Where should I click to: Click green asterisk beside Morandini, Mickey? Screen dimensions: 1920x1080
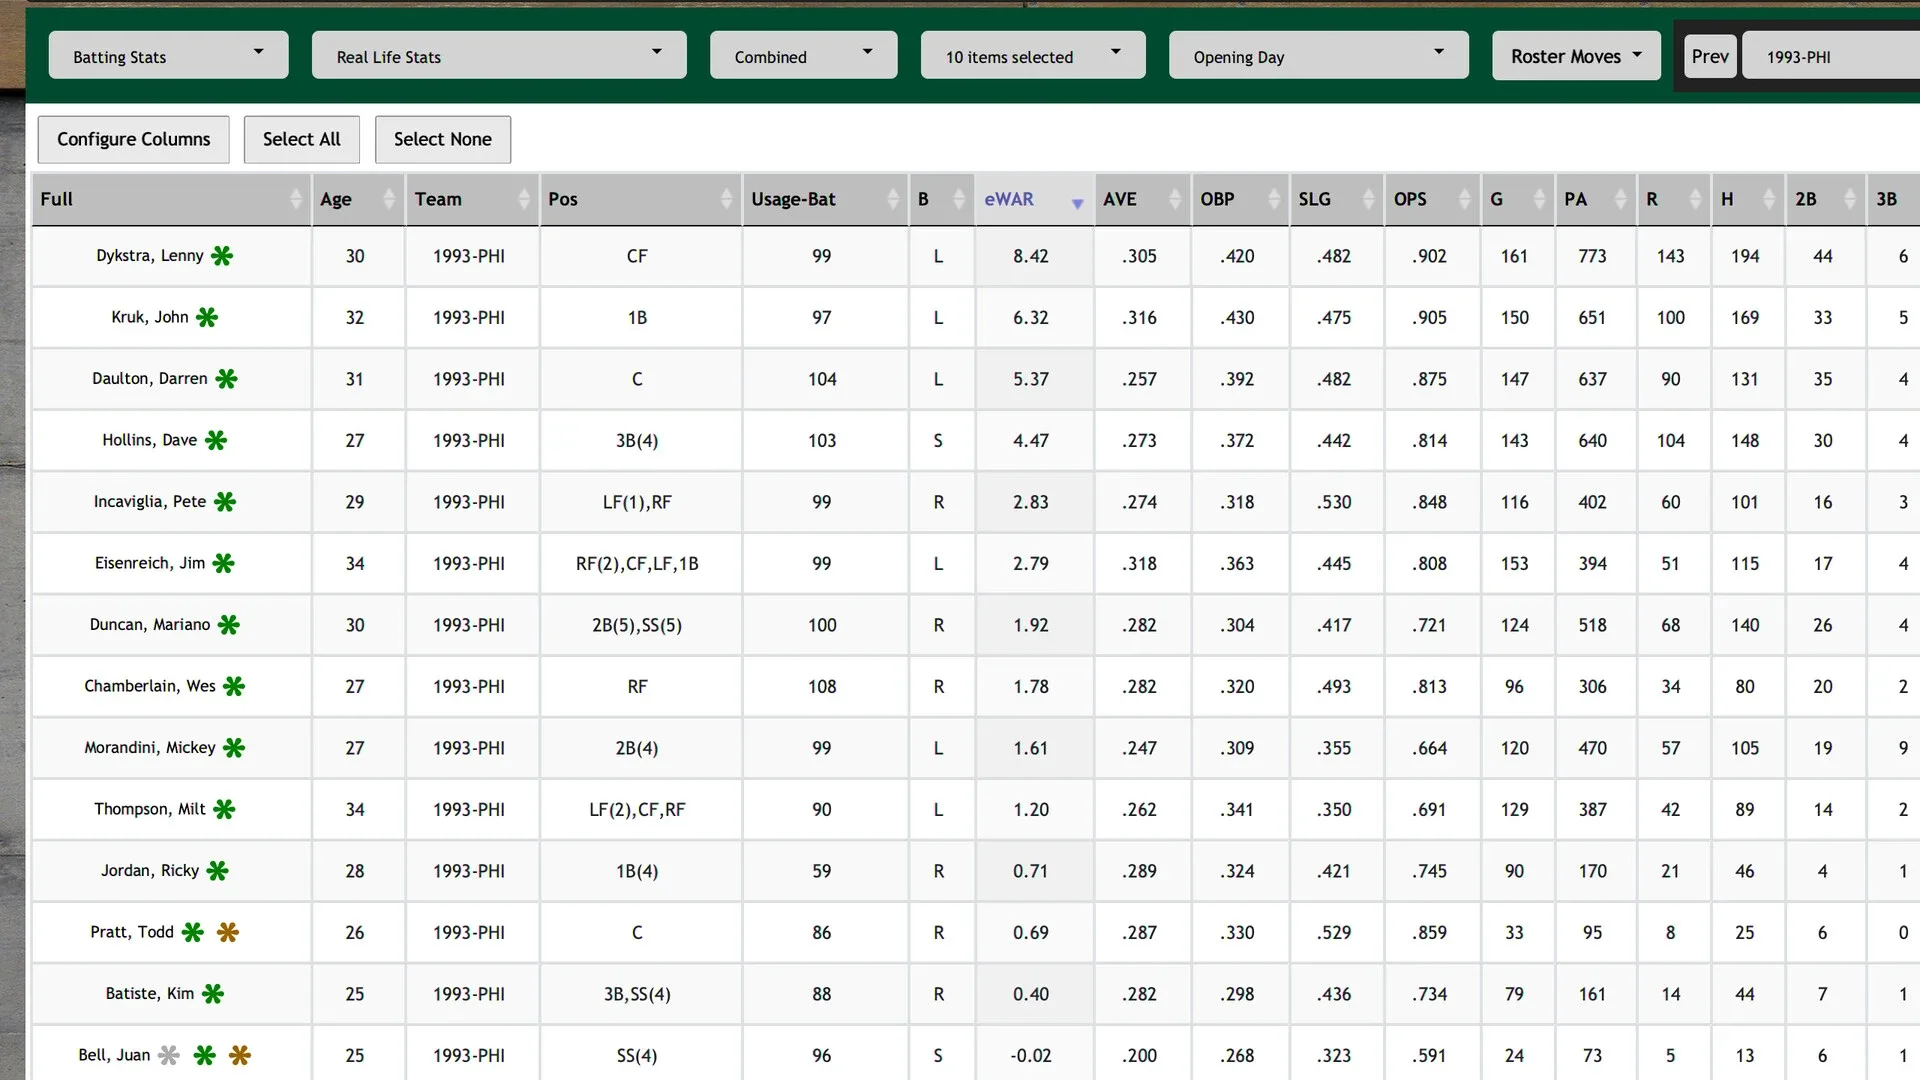coord(234,748)
